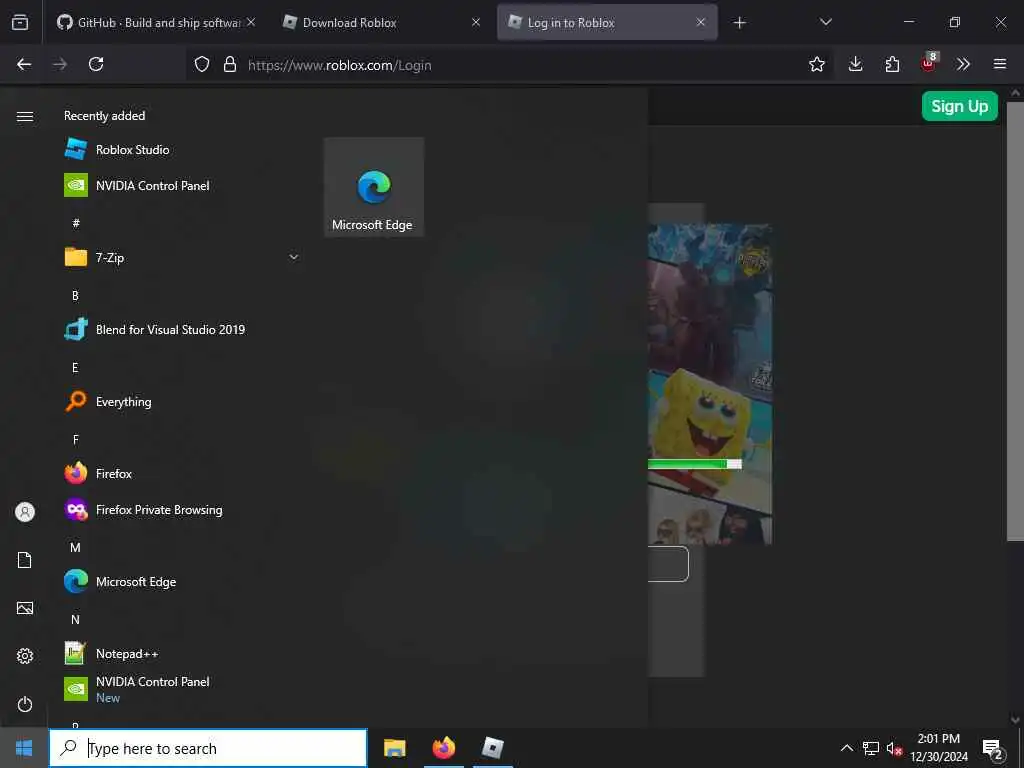Viewport: 1024px width, 768px height.
Task: Show more tools overflow chevron
Action: coord(963,64)
